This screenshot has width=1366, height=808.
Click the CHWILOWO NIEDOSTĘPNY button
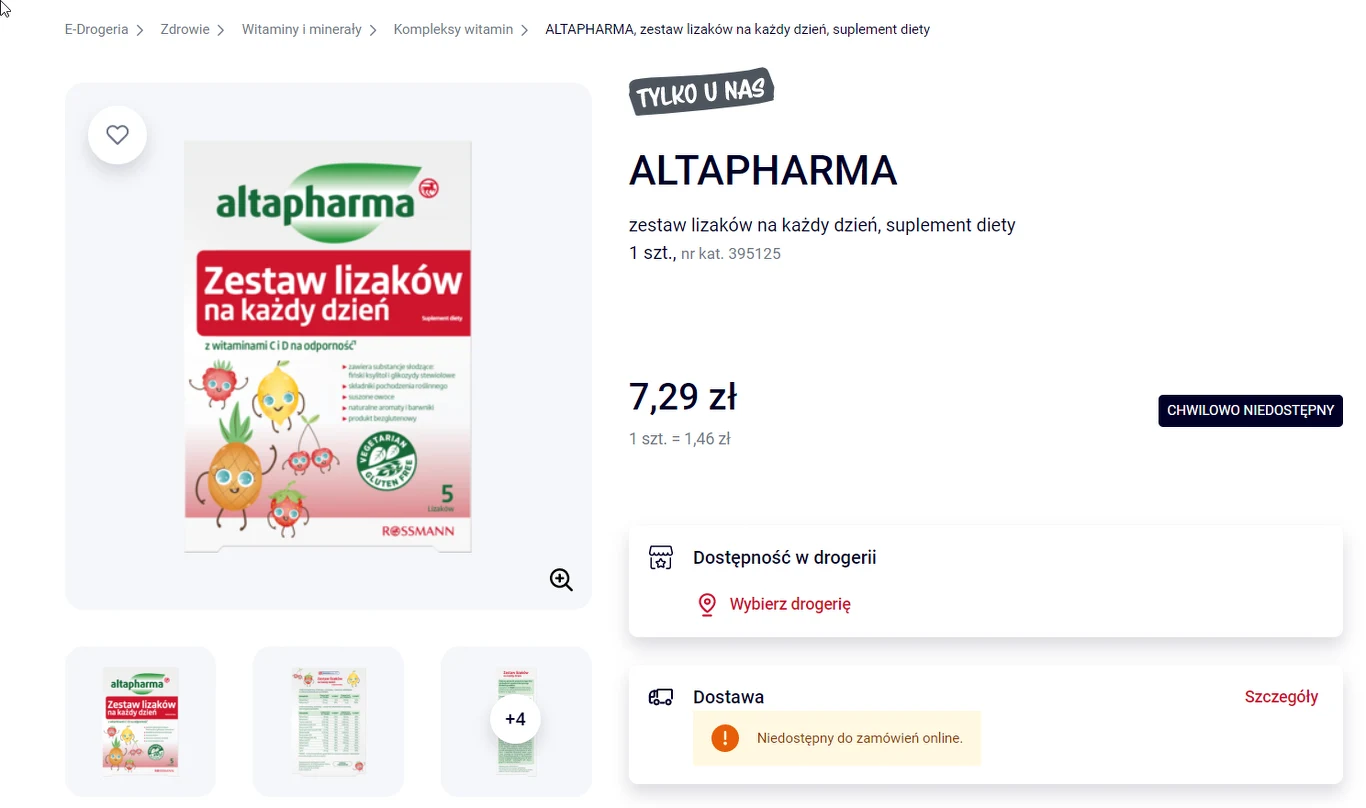coord(1250,410)
